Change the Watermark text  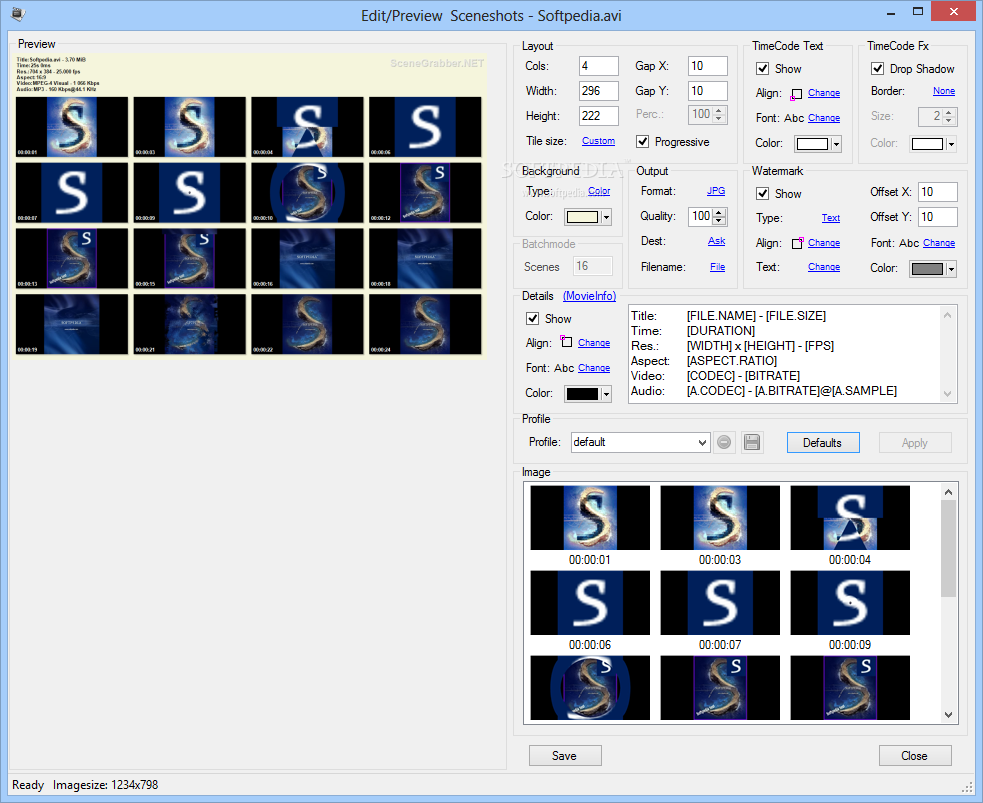(824, 267)
